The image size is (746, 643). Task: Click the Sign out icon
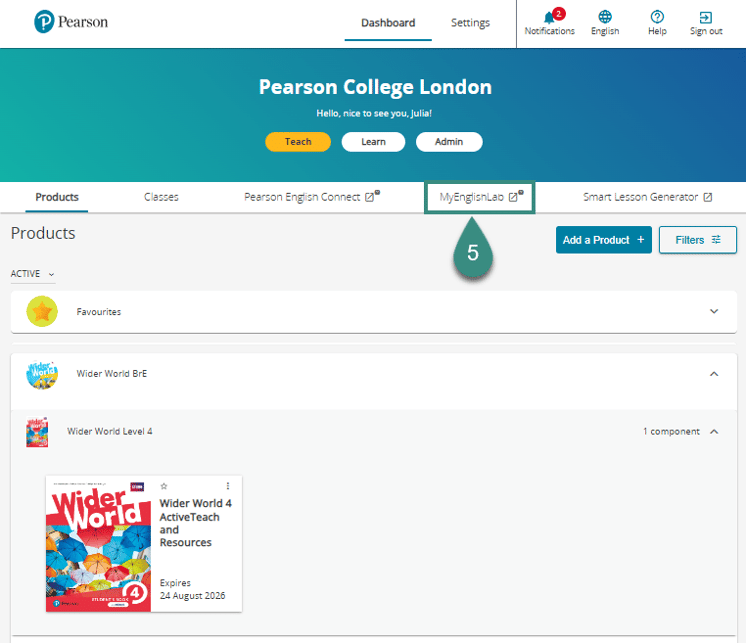click(x=706, y=17)
